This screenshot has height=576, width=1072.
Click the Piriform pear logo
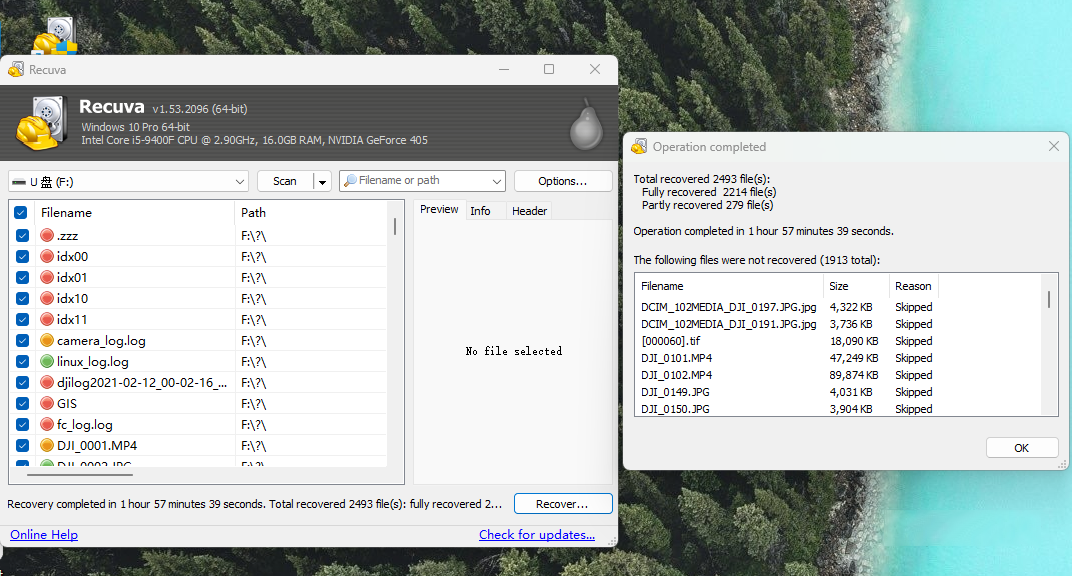pyautogui.click(x=586, y=125)
